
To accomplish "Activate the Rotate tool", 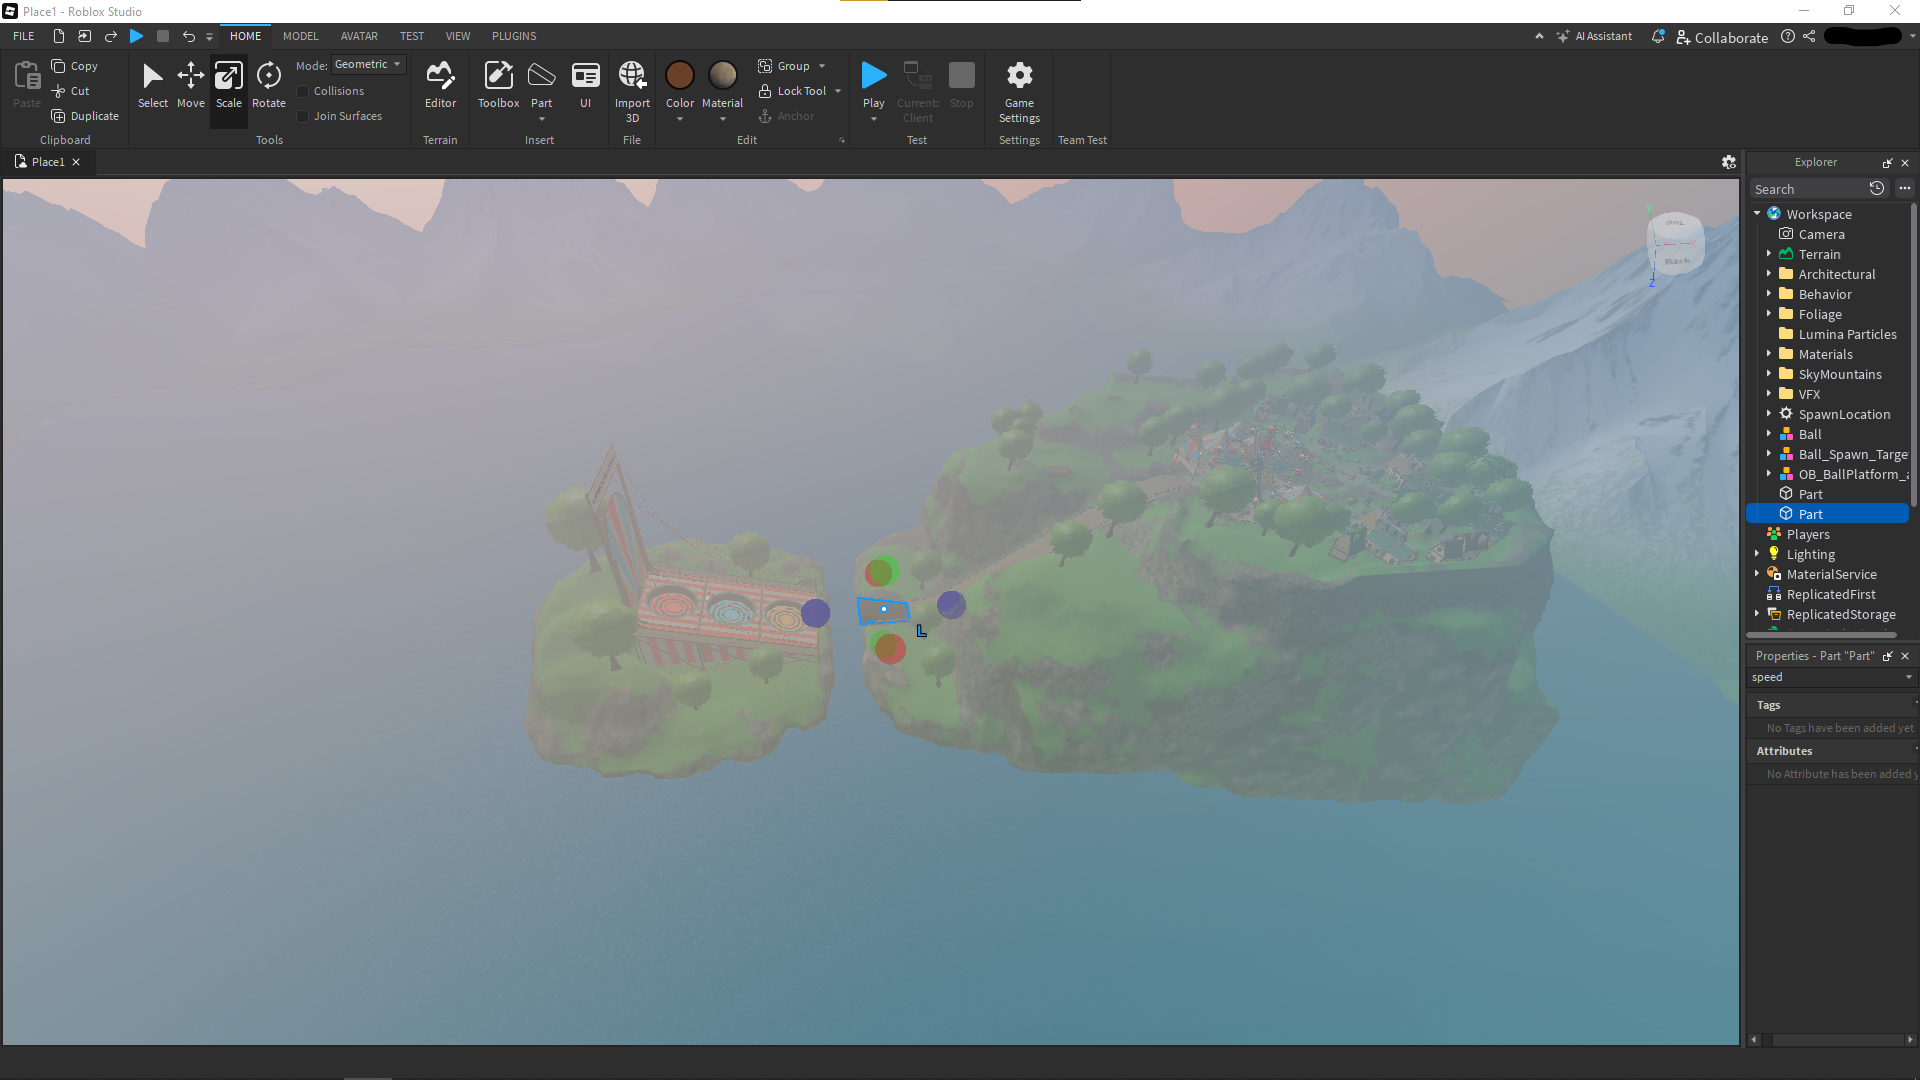I will (x=269, y=85).
